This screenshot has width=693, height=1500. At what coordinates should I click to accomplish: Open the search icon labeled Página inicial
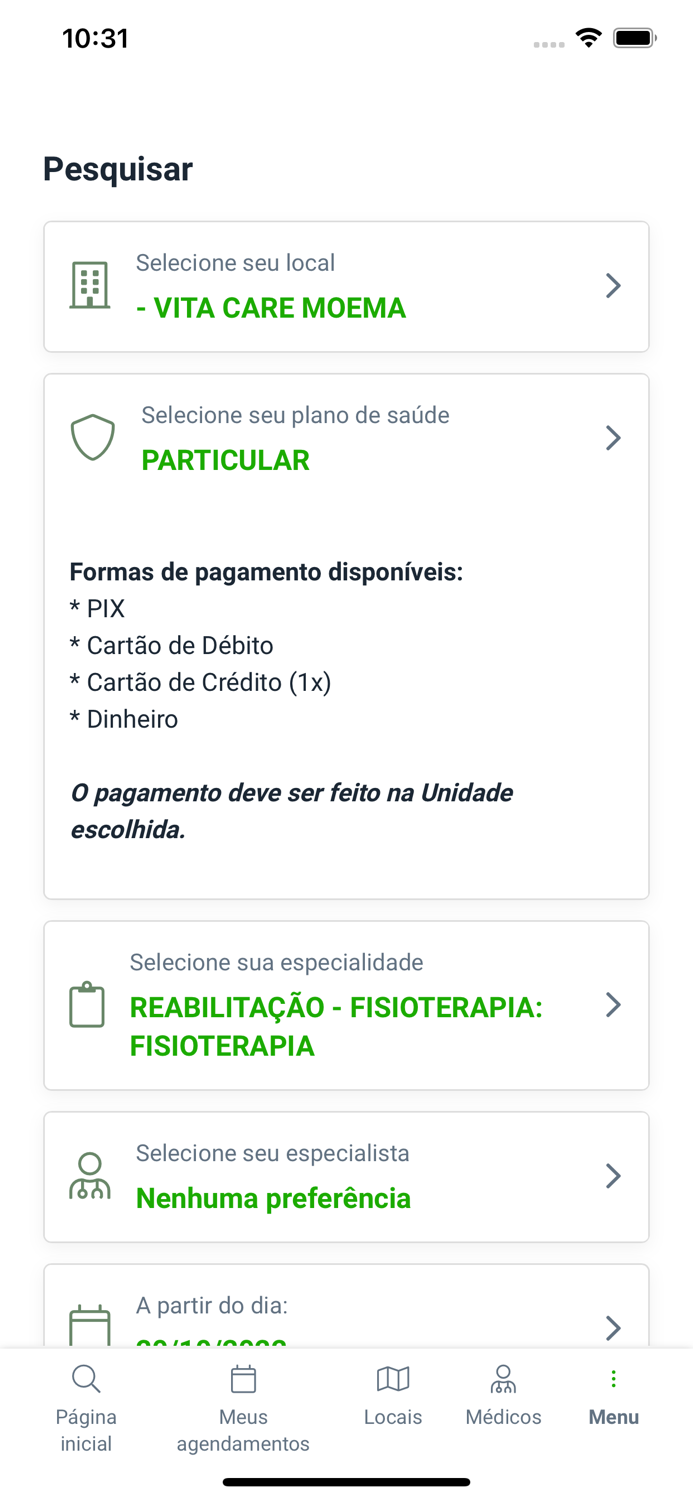click(86, 1378)
